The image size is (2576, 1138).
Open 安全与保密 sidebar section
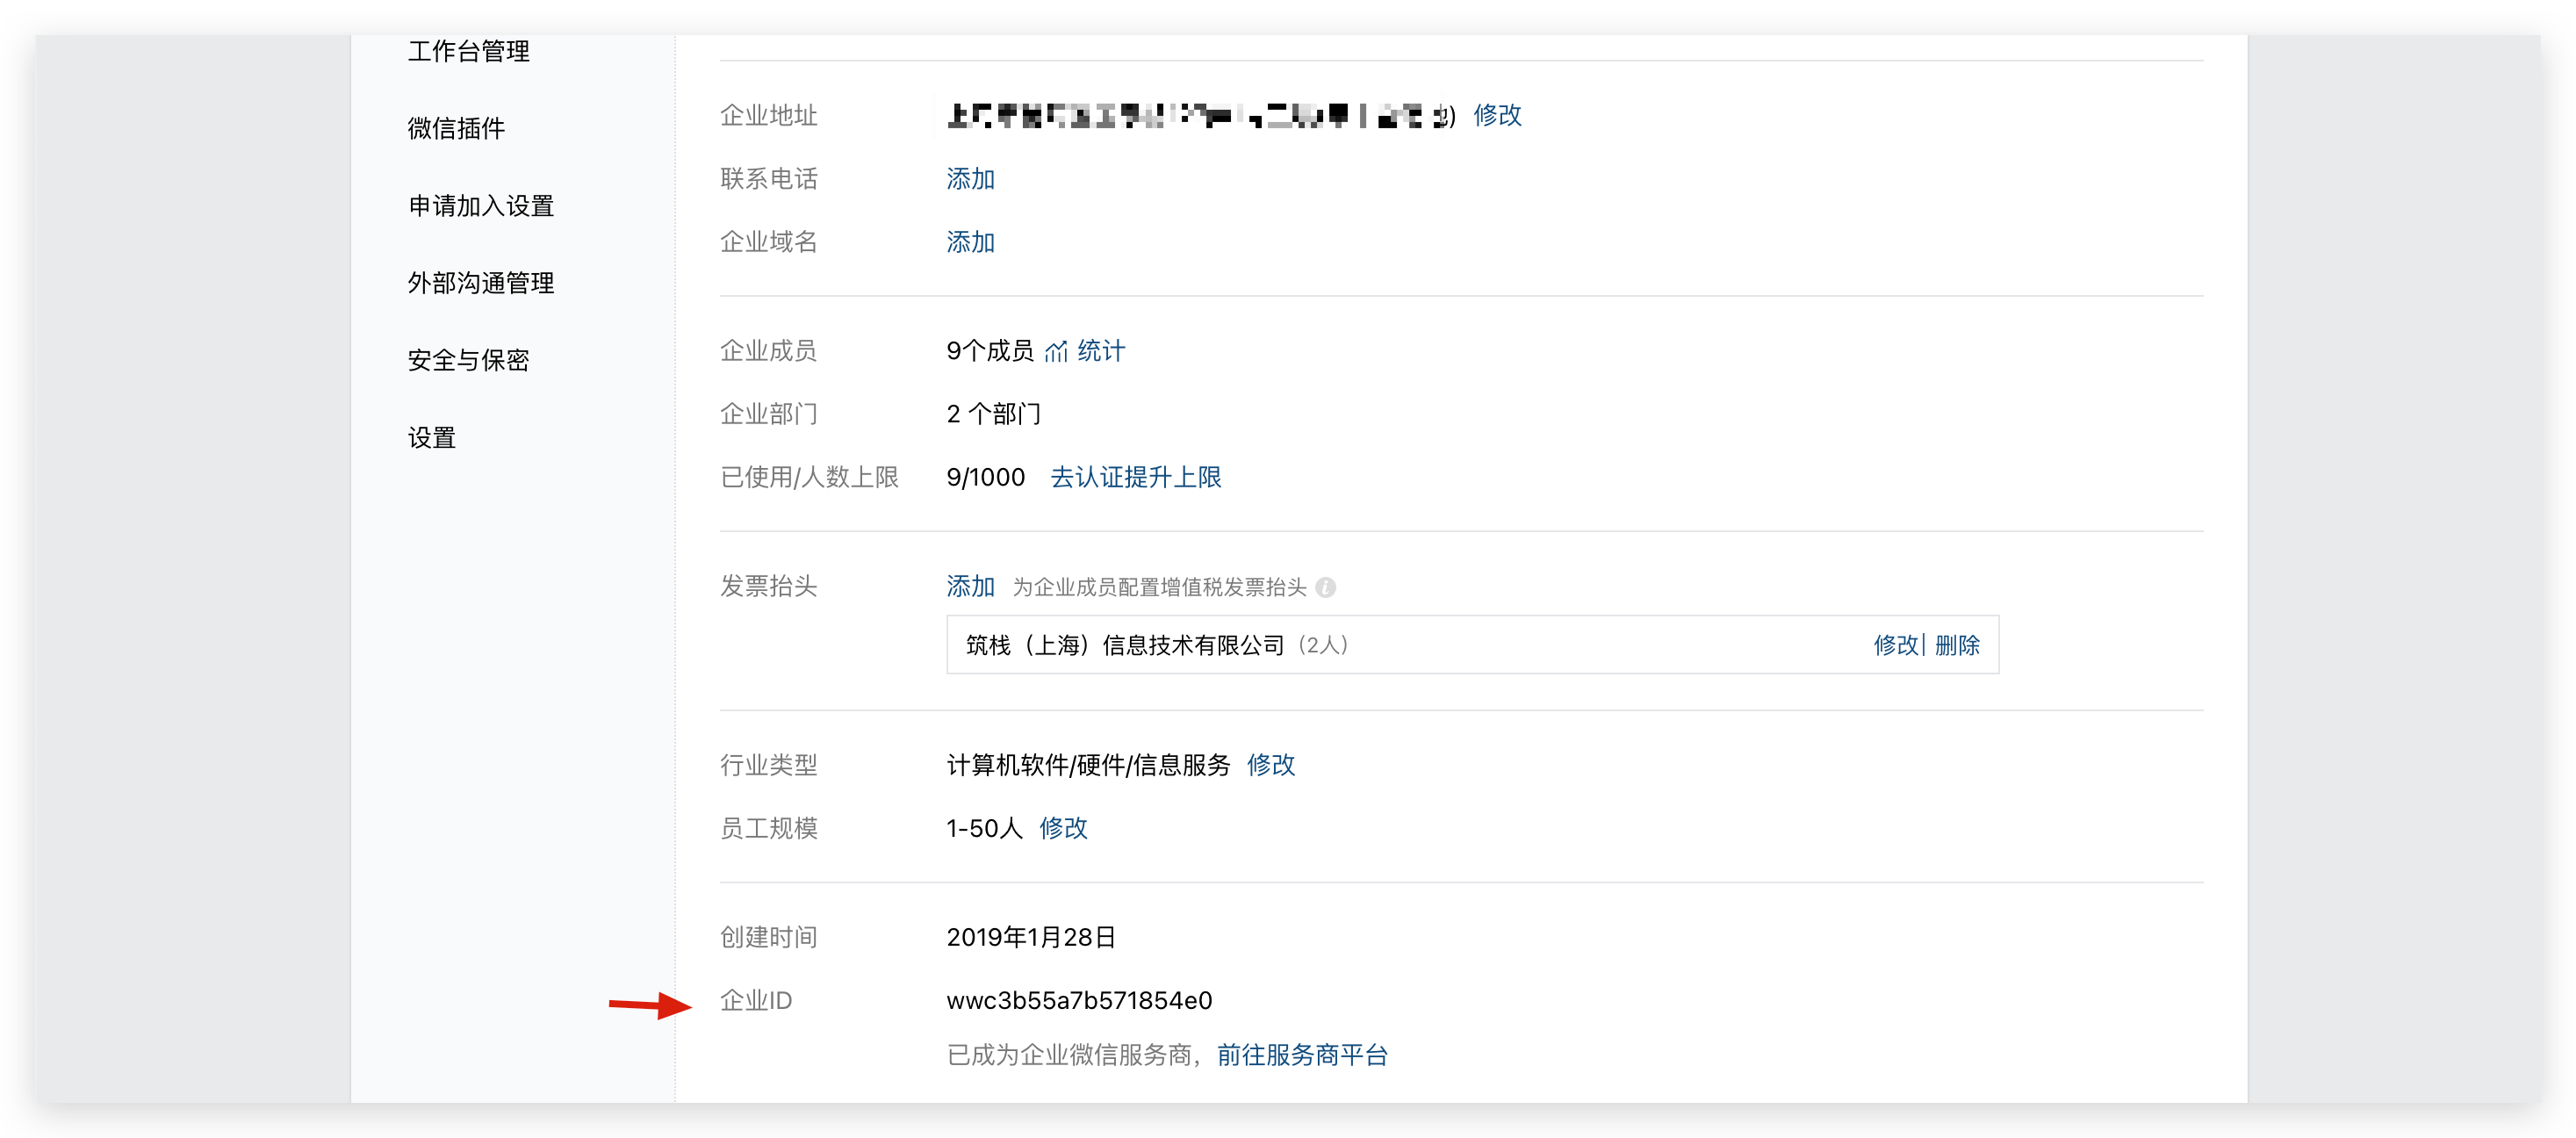(468, 360)
